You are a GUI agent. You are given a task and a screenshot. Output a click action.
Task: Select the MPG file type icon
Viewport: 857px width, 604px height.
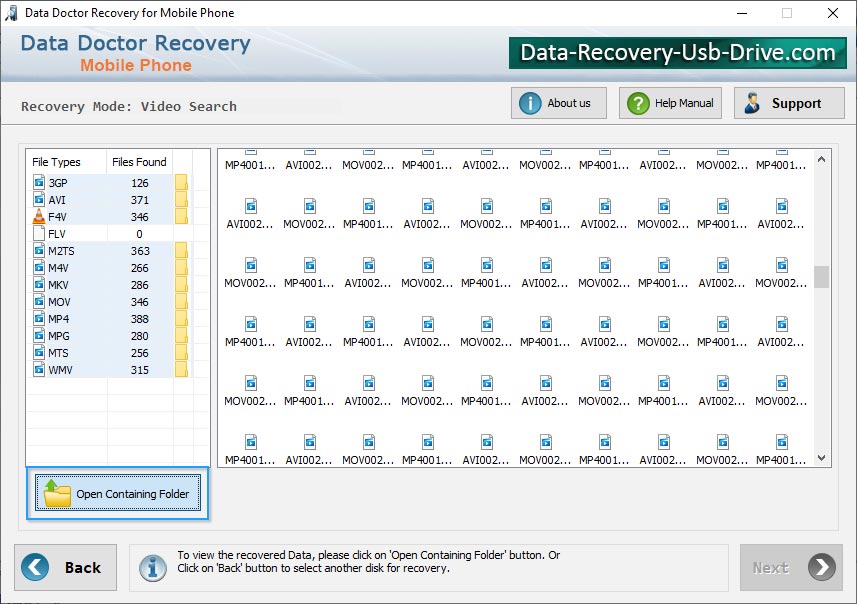pyautogui.click(x=39, y=335)
